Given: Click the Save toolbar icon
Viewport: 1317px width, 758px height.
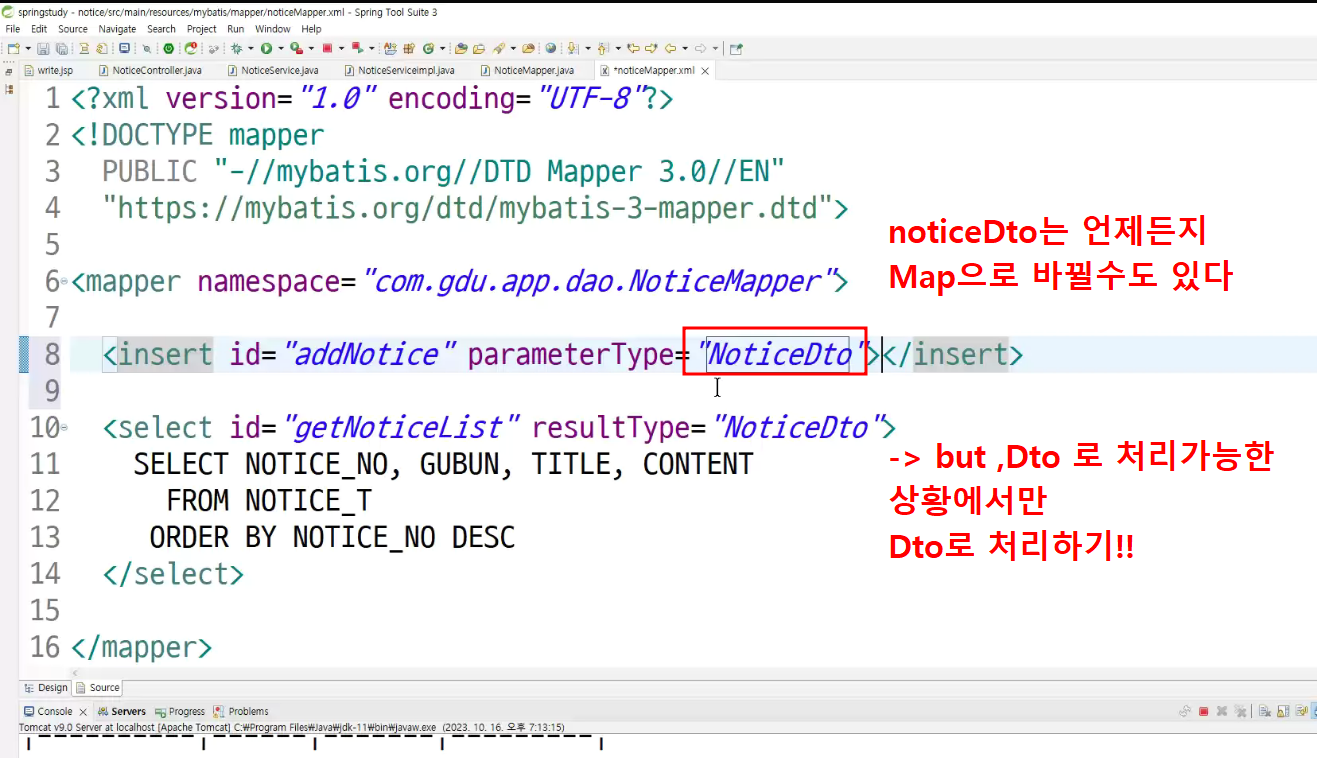Looking at the screenshot, I should (43, 48).
